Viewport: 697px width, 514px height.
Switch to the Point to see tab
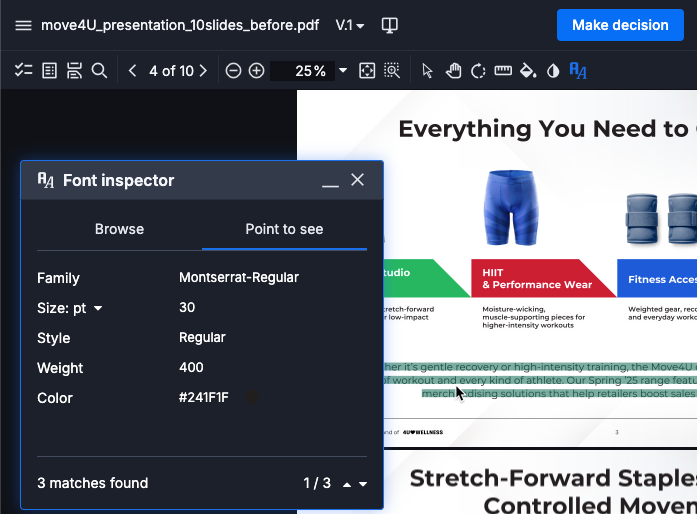(284, 229)
